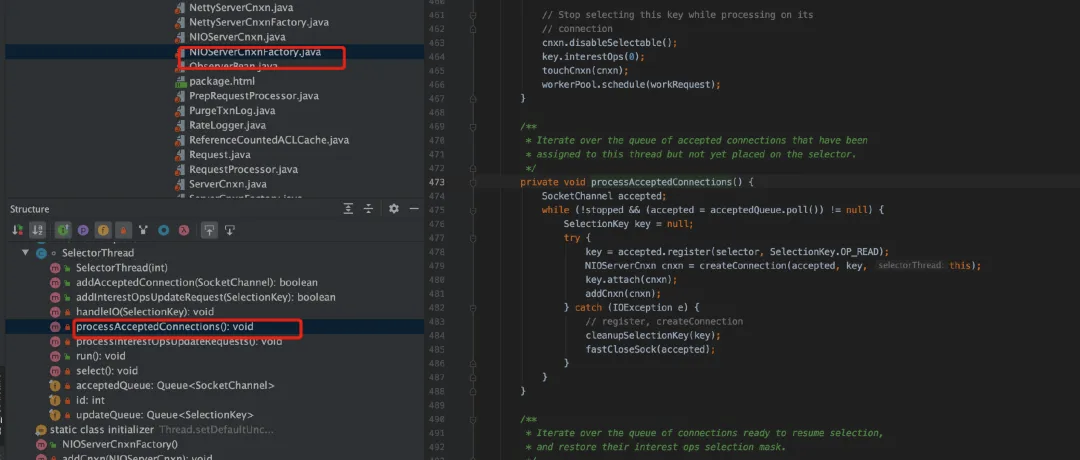Select addAcceptedConnection(SocketChannel) method
The width and height of the screenshot is (1080, 460).
[196, 282]
